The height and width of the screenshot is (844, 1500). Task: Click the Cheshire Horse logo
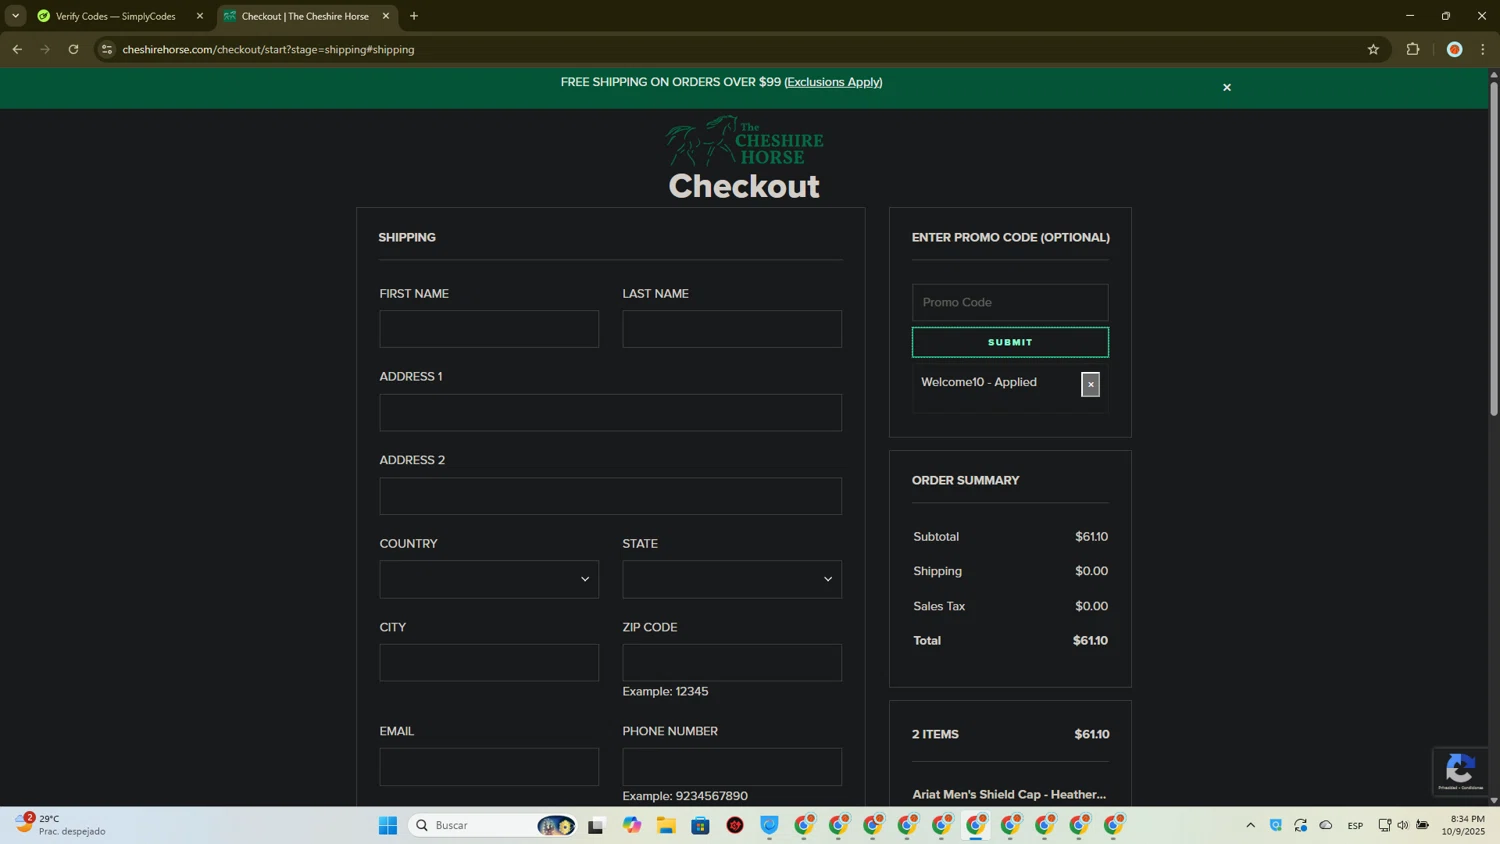coord(745,141)
